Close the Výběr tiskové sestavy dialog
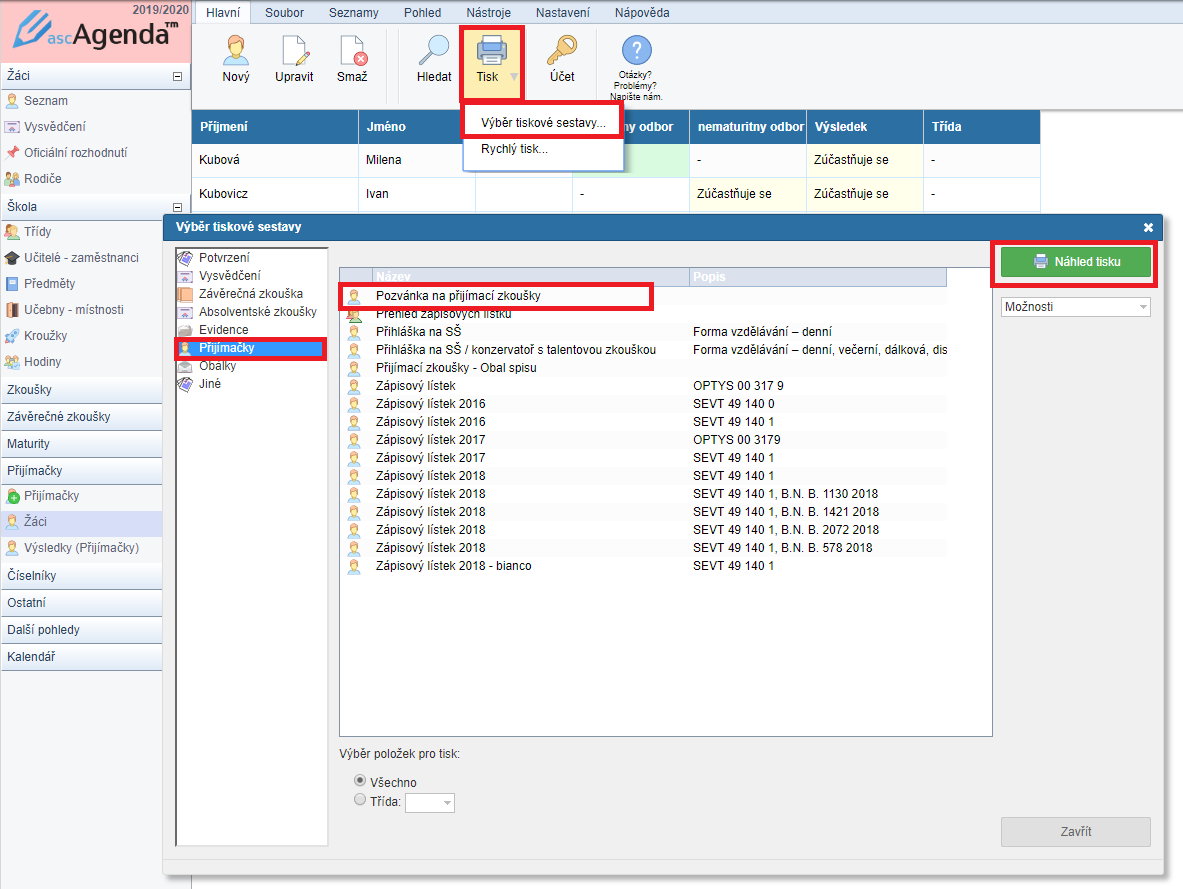This screenshot has height=889, width=1183. pyautogui.click(x=1149, y=227)
